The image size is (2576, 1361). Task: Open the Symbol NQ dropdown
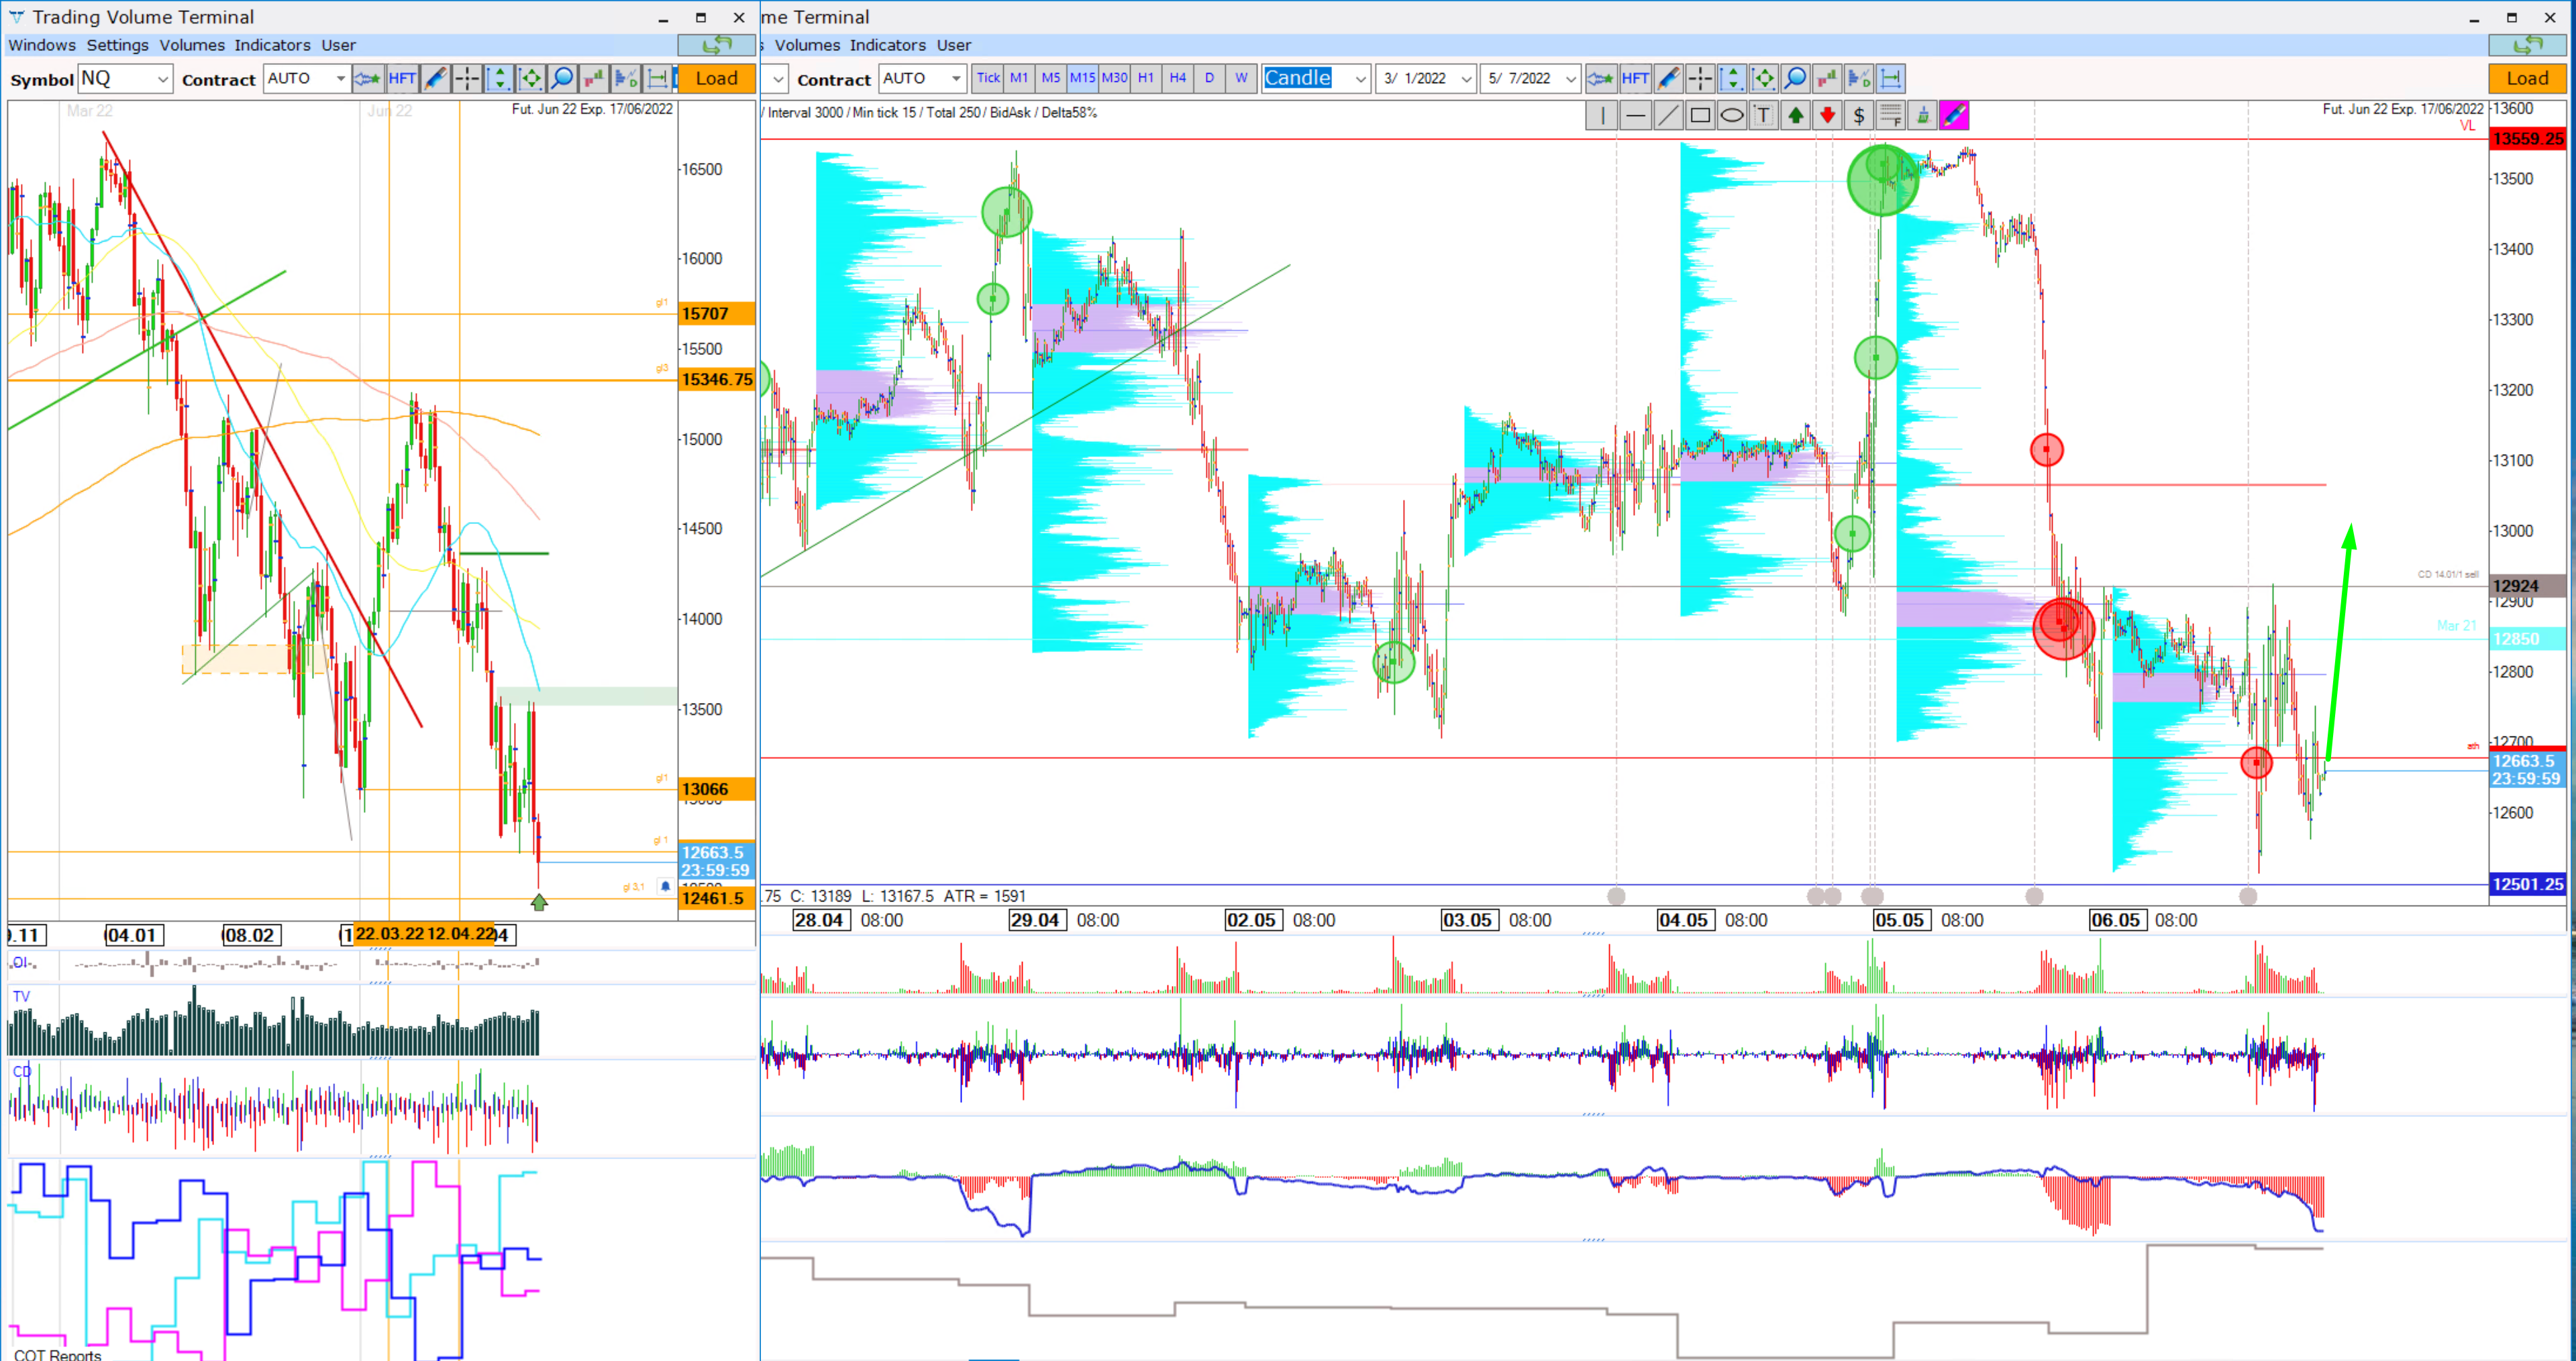pyautogui.click(x=125, y=78)
